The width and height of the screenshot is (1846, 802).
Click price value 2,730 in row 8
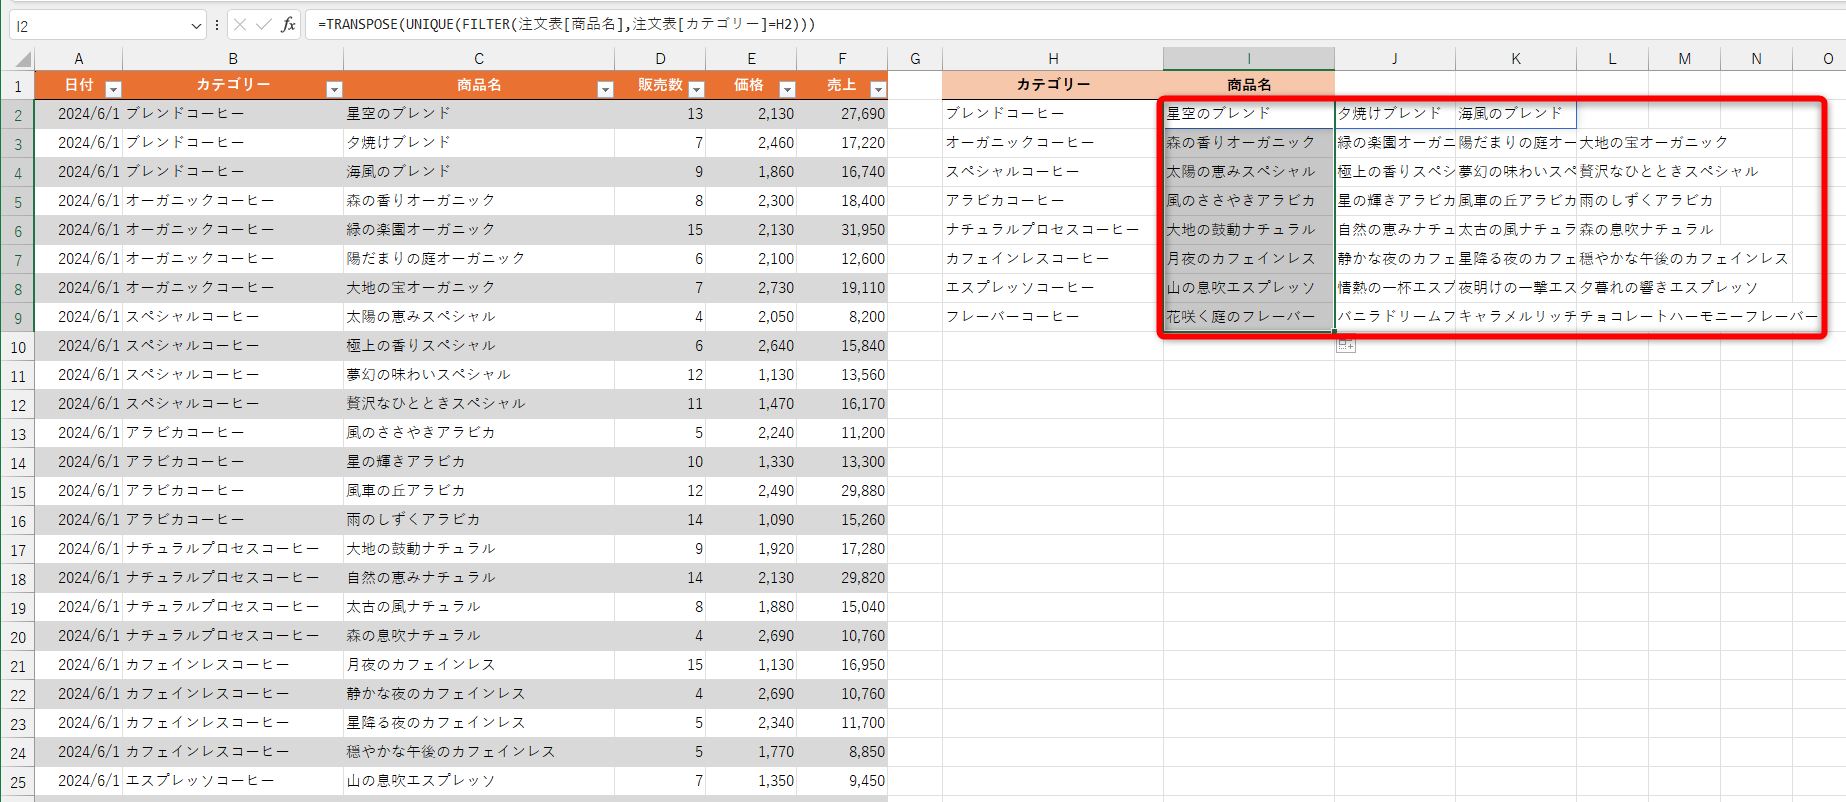click(x=751, y=288)
